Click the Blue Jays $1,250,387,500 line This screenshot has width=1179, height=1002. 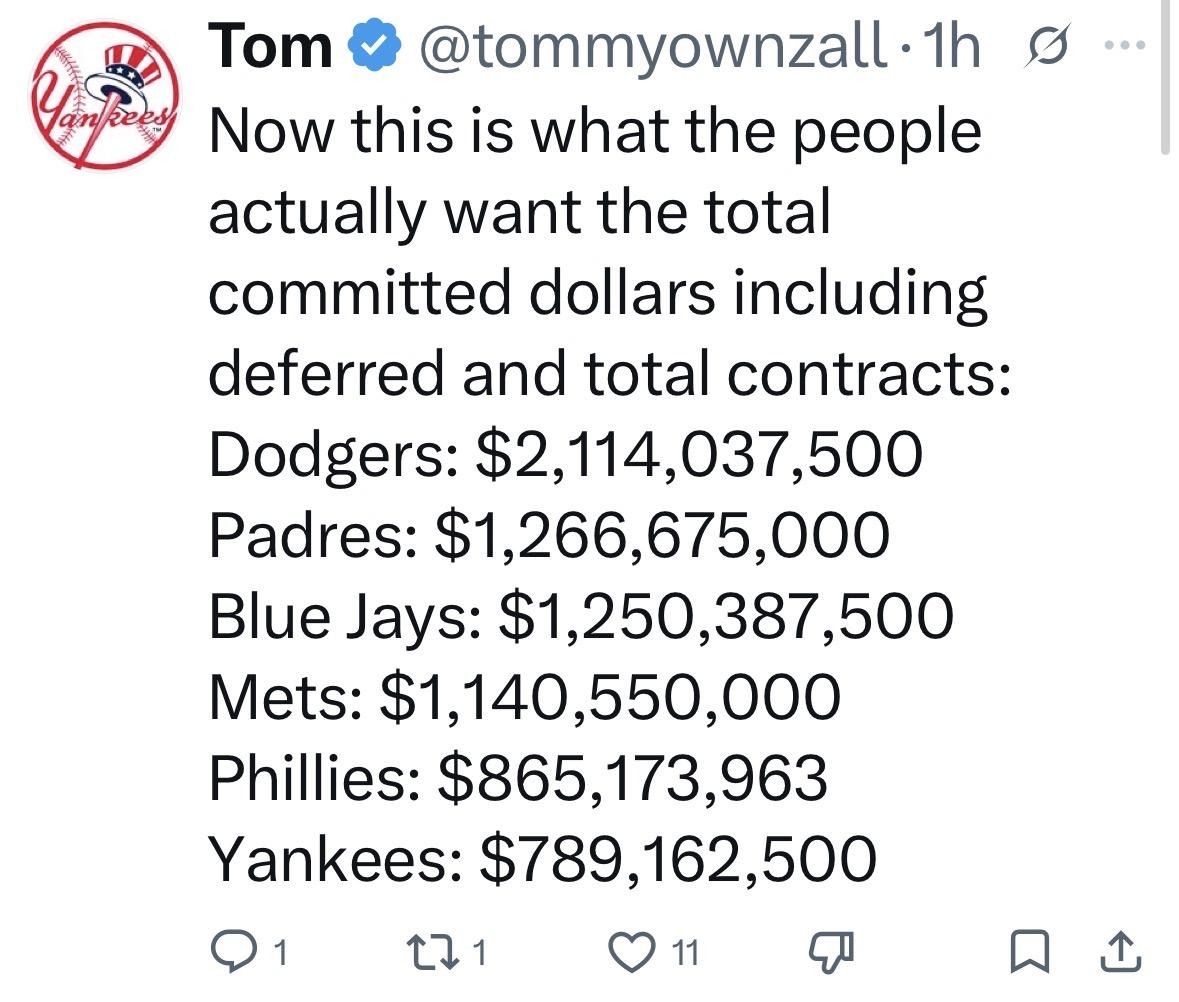[580, 616]
